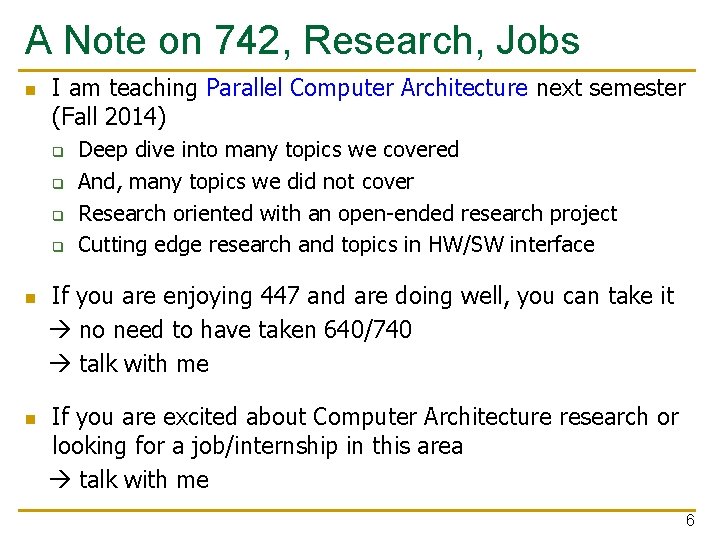This screenshot has height=540, width=720.
Task: Click the slide title 'A Note on 742, Research, Jobs'
Action: pyautogui.click(x=302, y=41)
